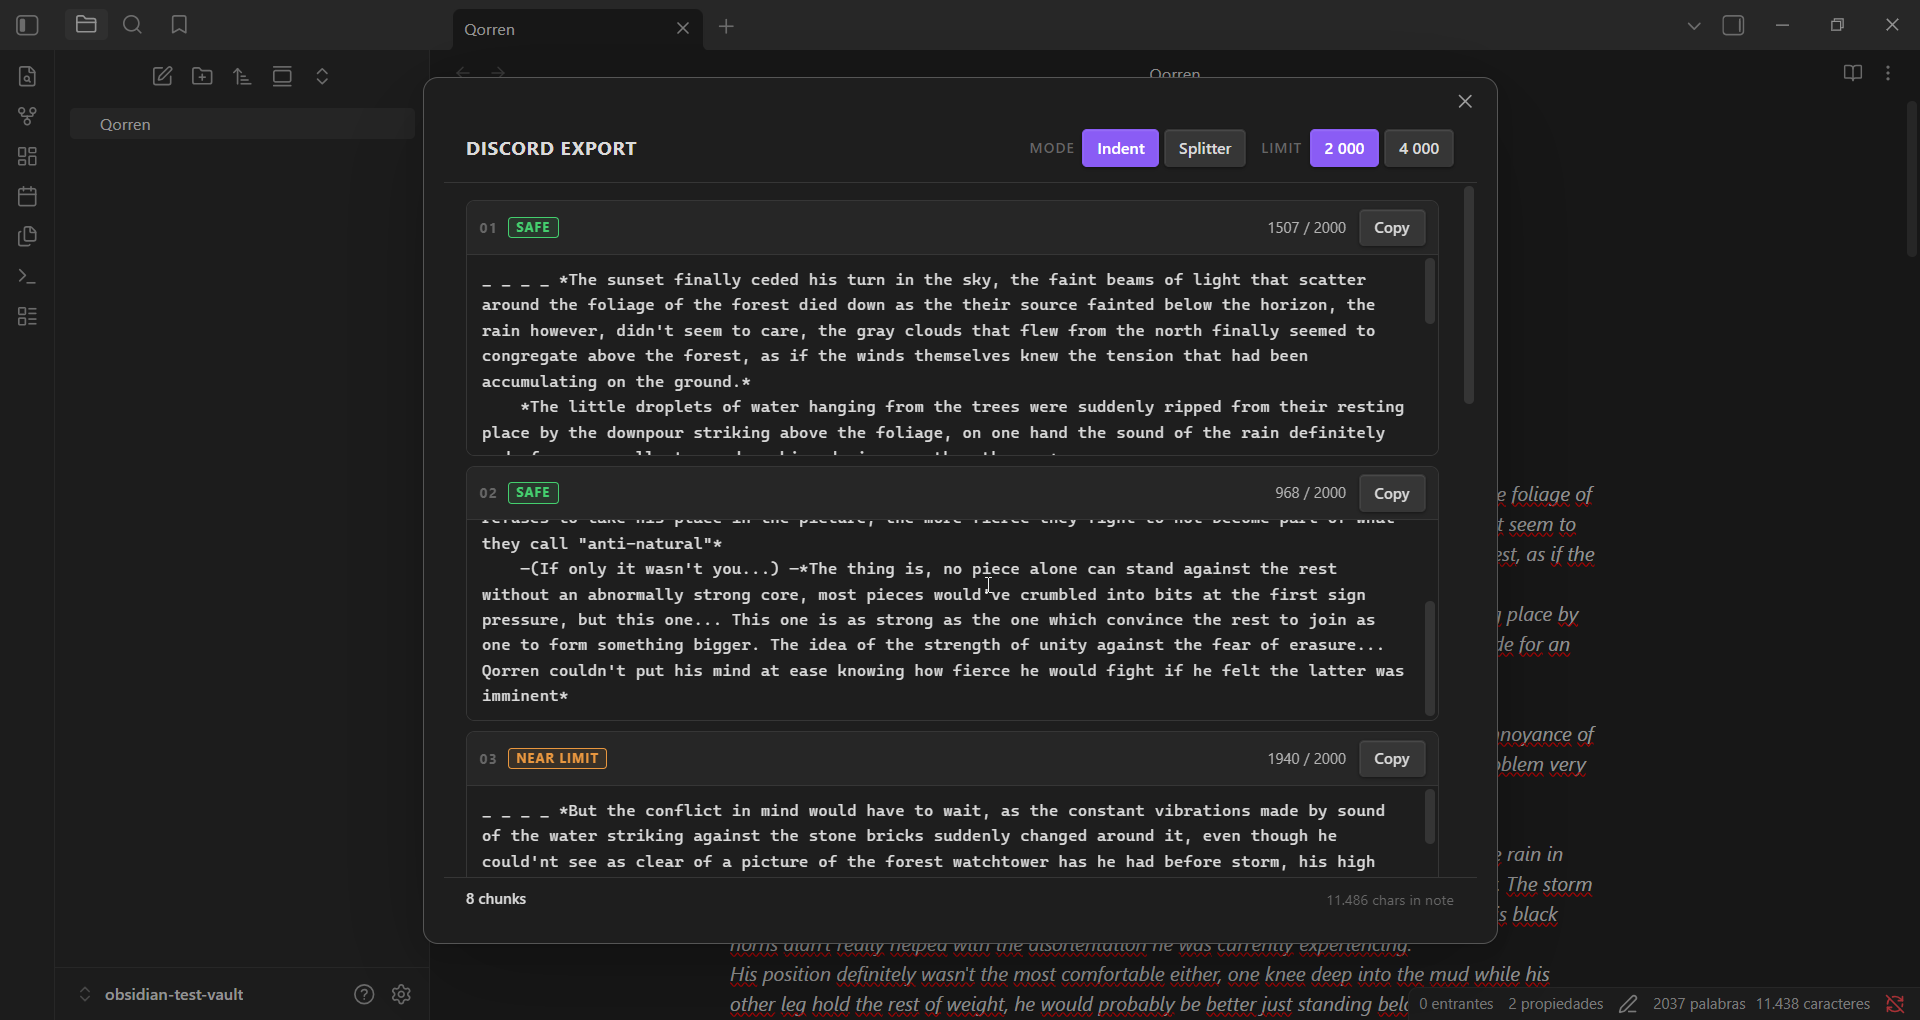Create a new note icon
Viewport: 1920px width, 1020px height.
[x=163, y=77]
